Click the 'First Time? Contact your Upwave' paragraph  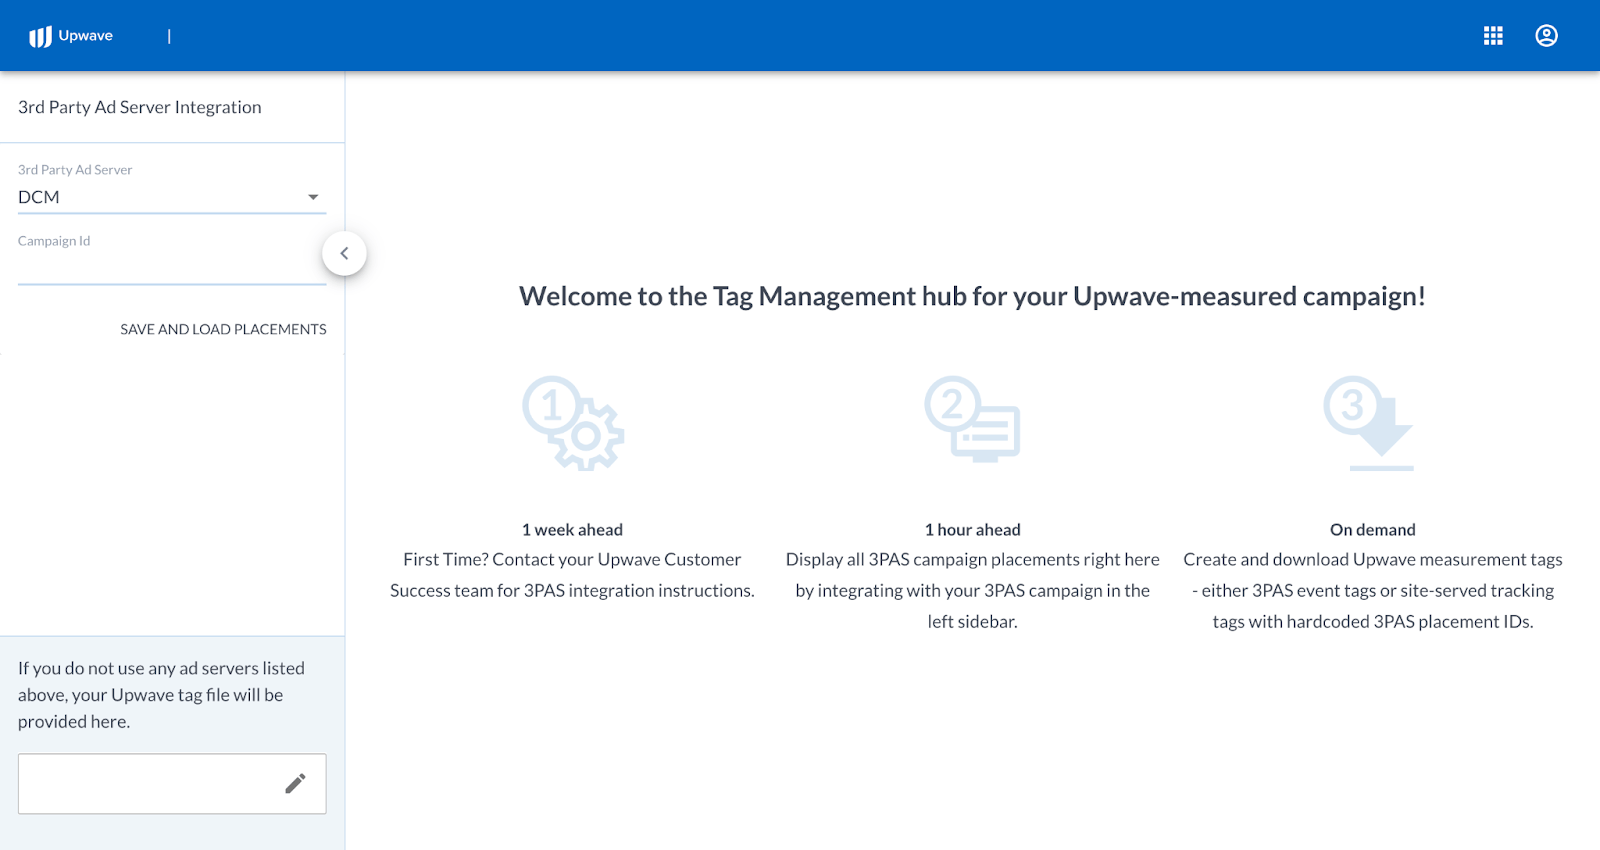[x=572, y=575]
